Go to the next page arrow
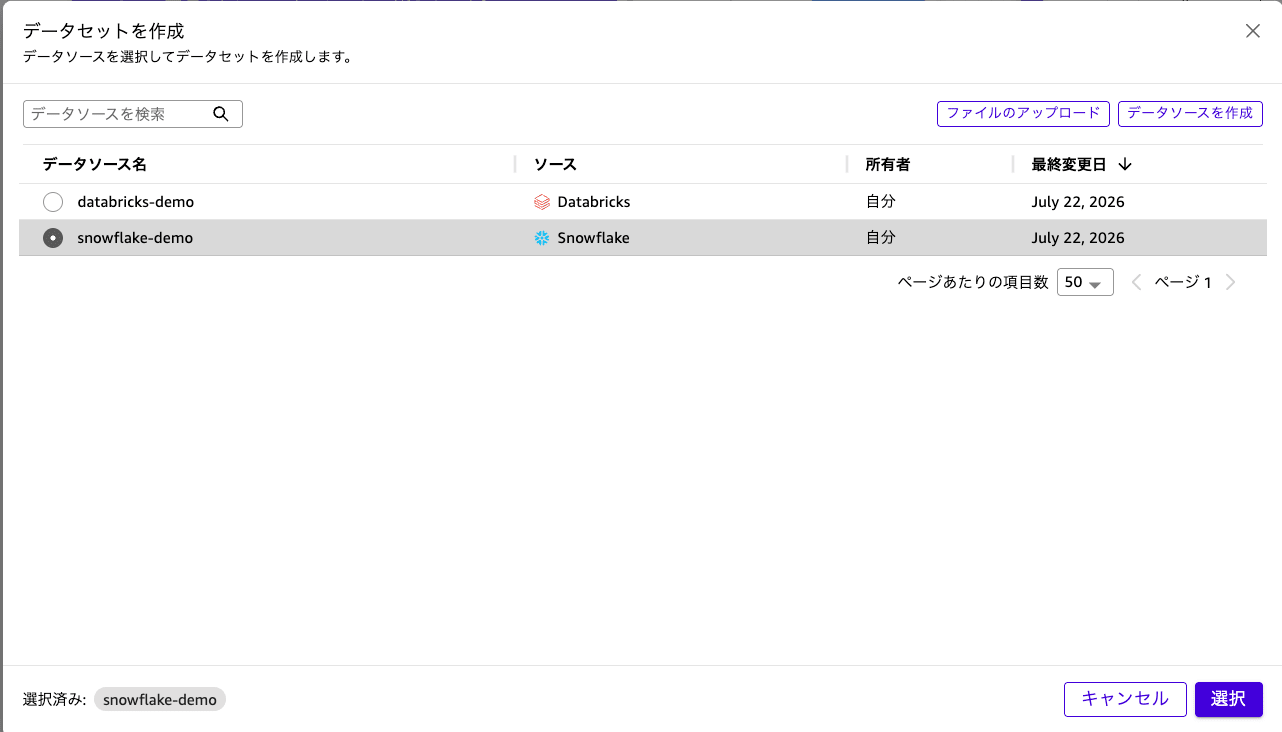Image resolution: width=1282 pixels, height=732 pixels. (1231, 282)
